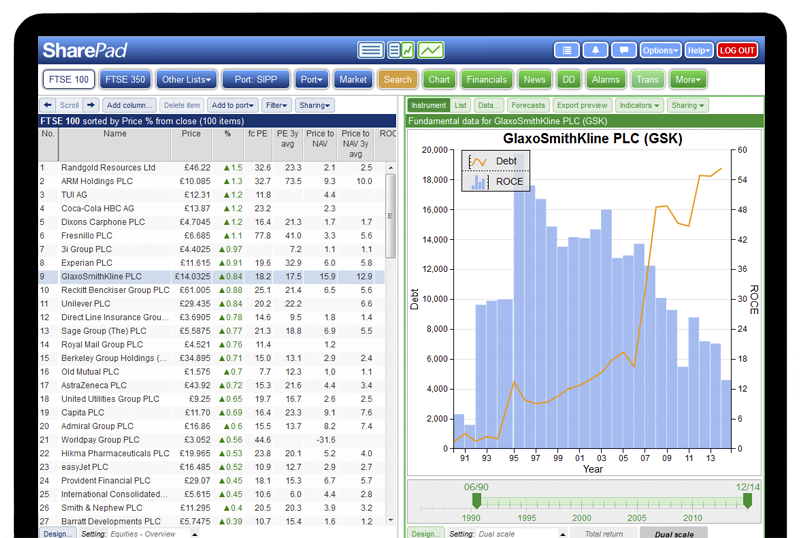800x538 pixels.
Task: Select split list and chart layout
Action: click(x=400, y=50)
